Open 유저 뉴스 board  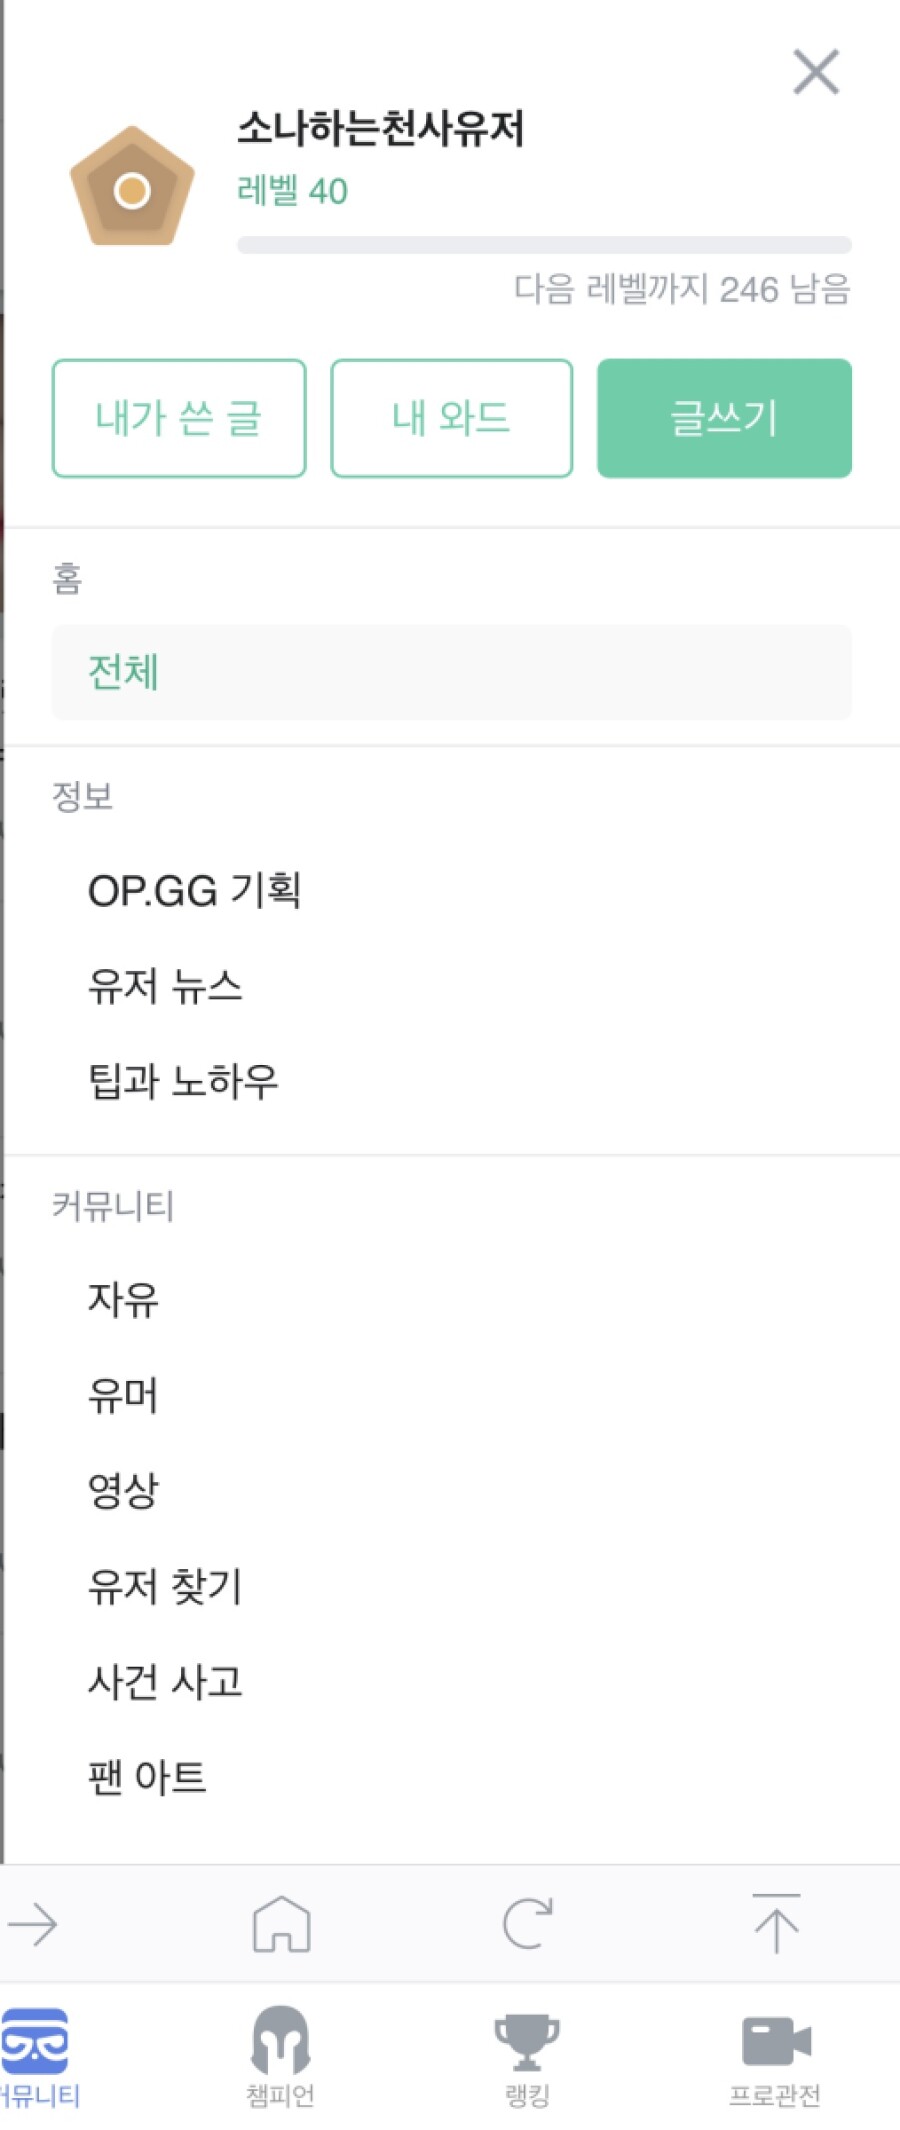coord(165,985)
